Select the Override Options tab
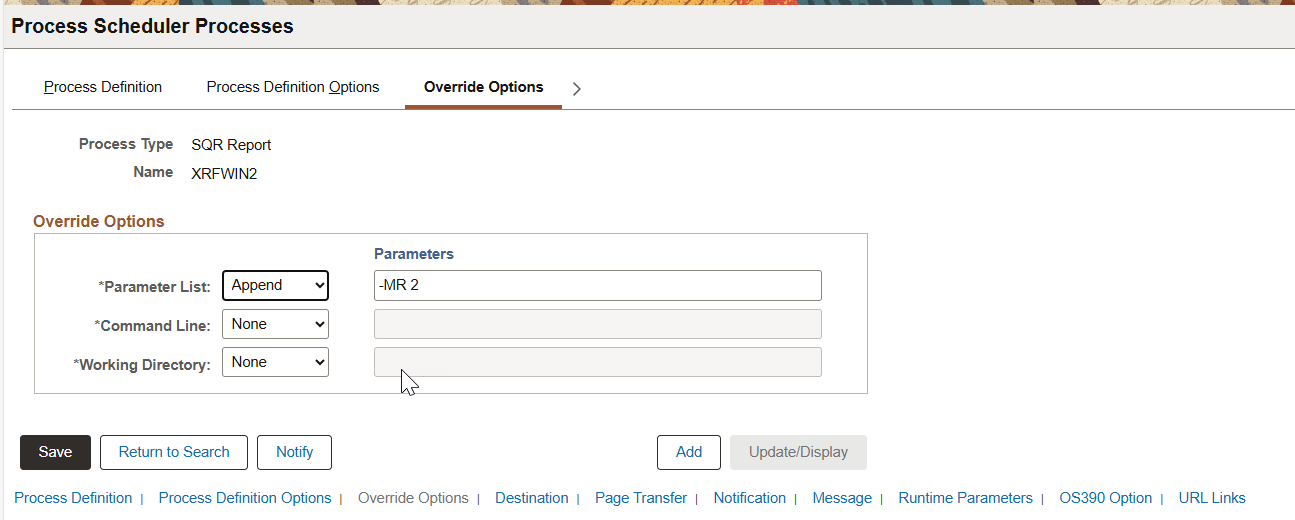Screen dimensions: 1295x520 (x=483, y=87)
